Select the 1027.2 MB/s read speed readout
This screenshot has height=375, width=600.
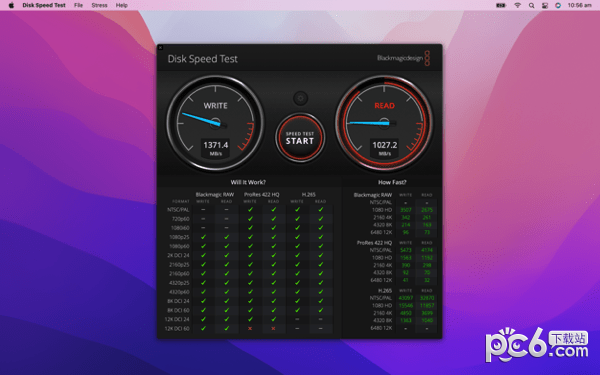[385, 148]
